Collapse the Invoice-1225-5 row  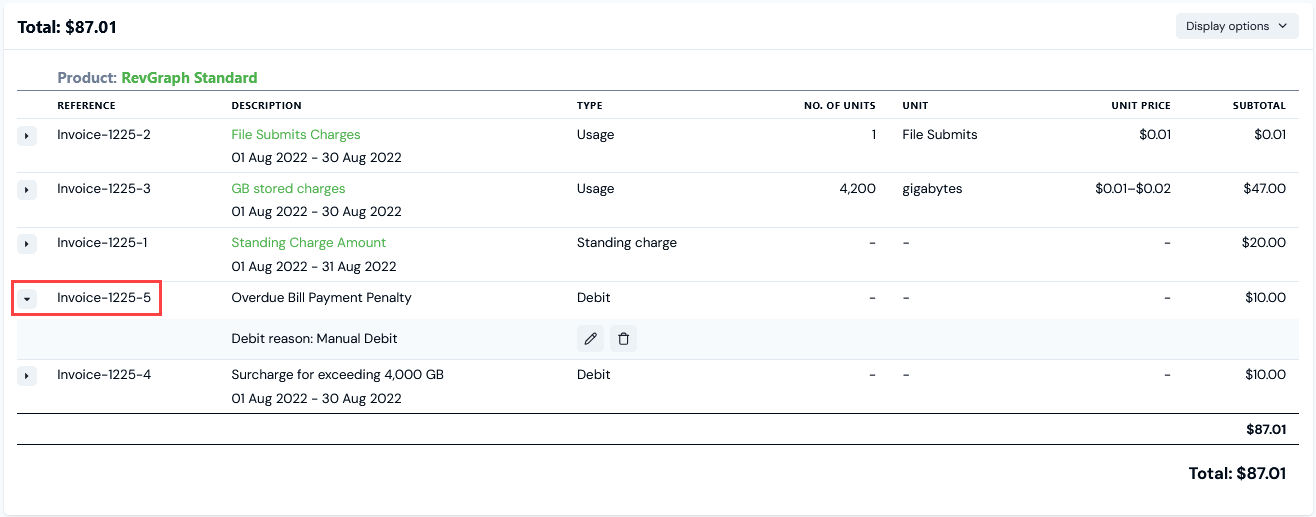[x=27, y=298]
